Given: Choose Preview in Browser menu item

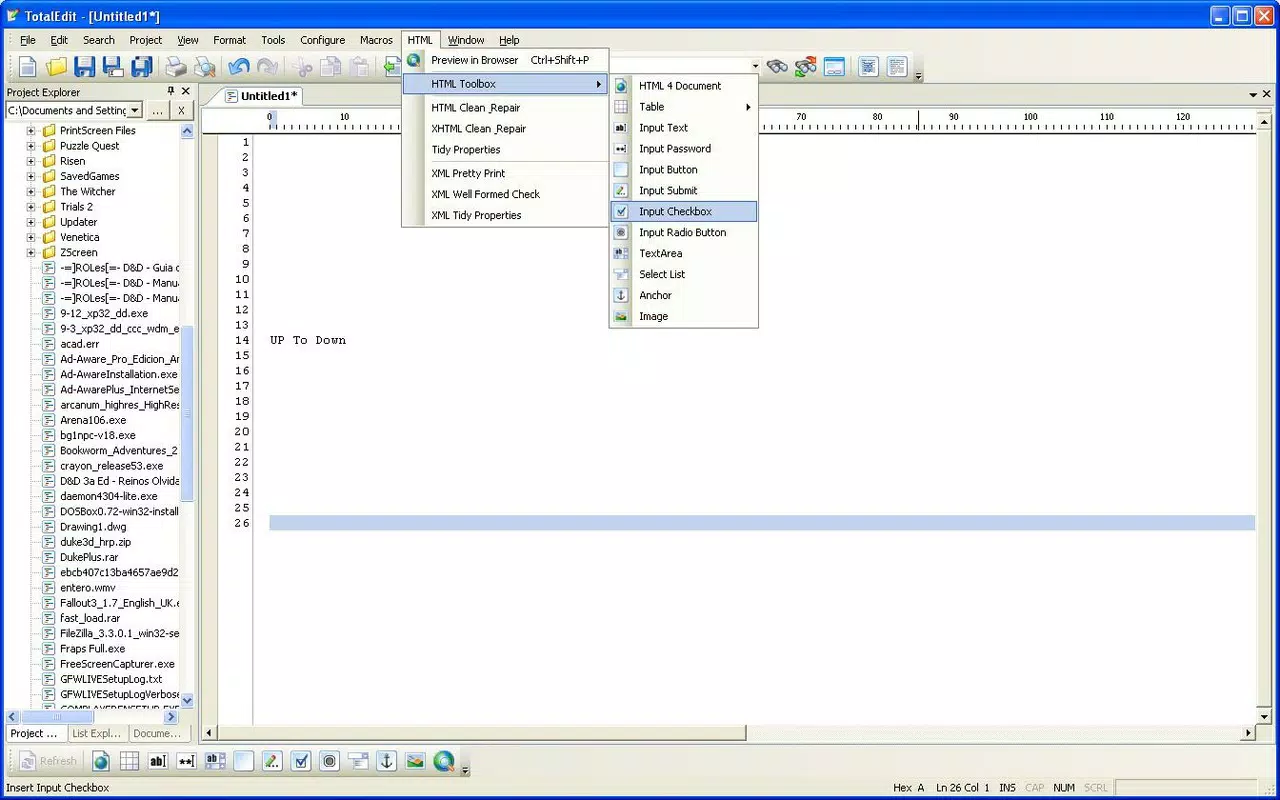Looking at the screenshot, I should click(505, 60).
